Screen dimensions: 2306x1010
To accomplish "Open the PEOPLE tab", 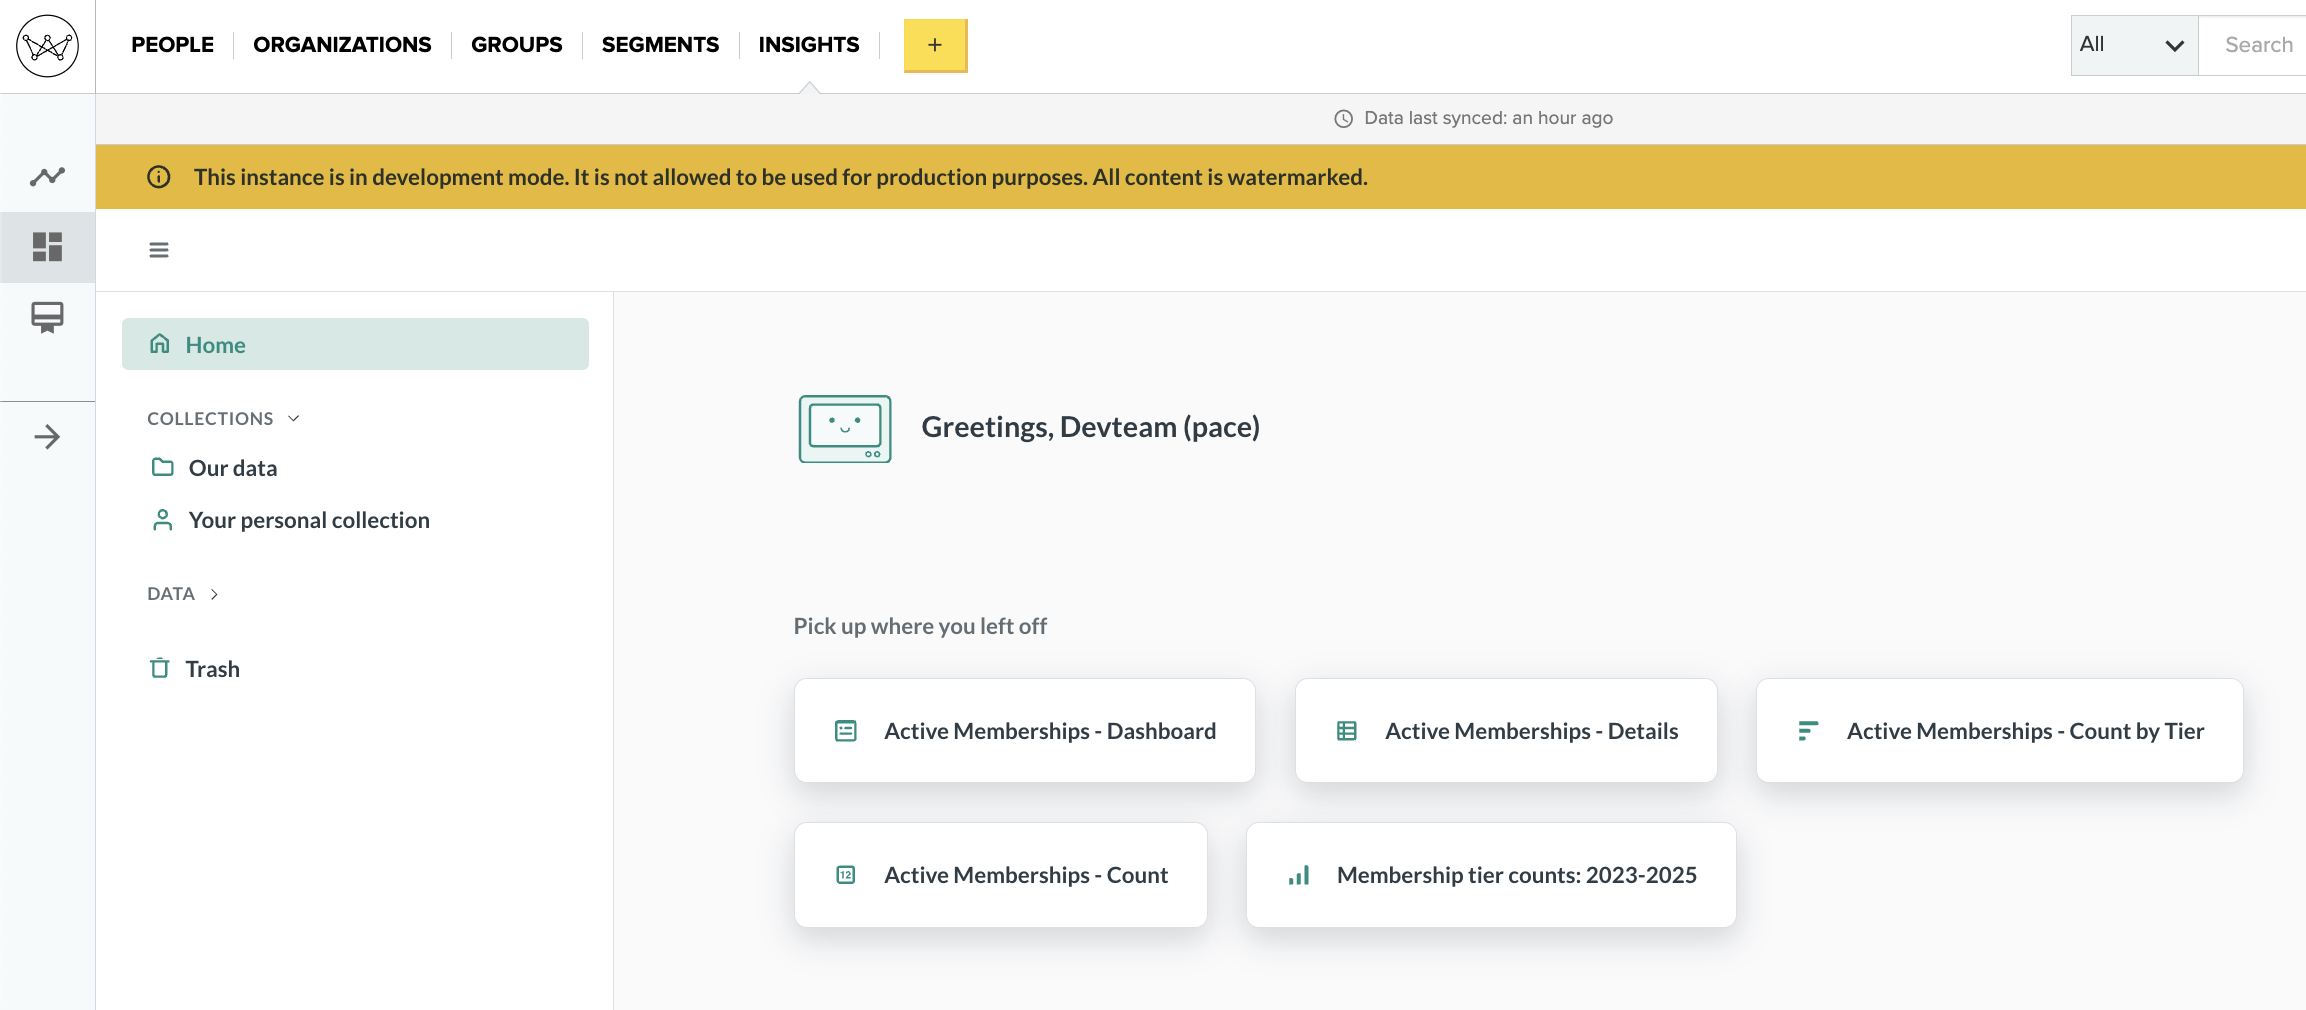I will 172,45.
